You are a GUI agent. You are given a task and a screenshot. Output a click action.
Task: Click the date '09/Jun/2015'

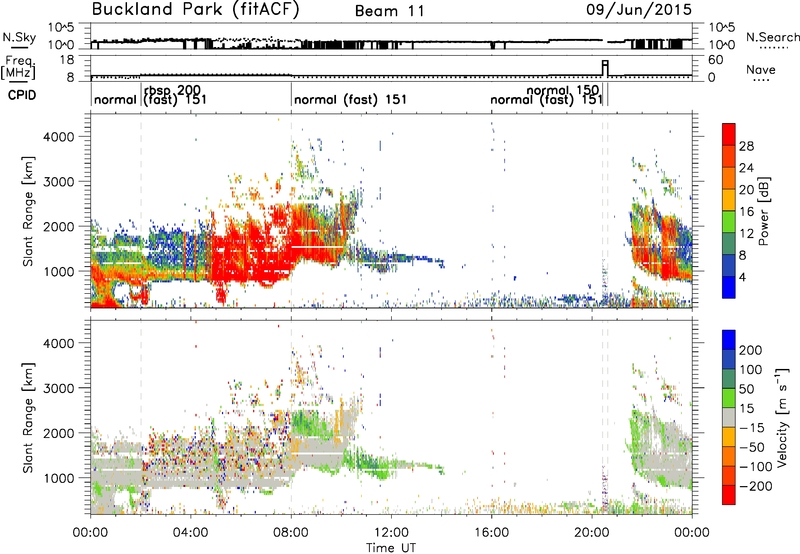pyautogui.click(x=639, y=10)
